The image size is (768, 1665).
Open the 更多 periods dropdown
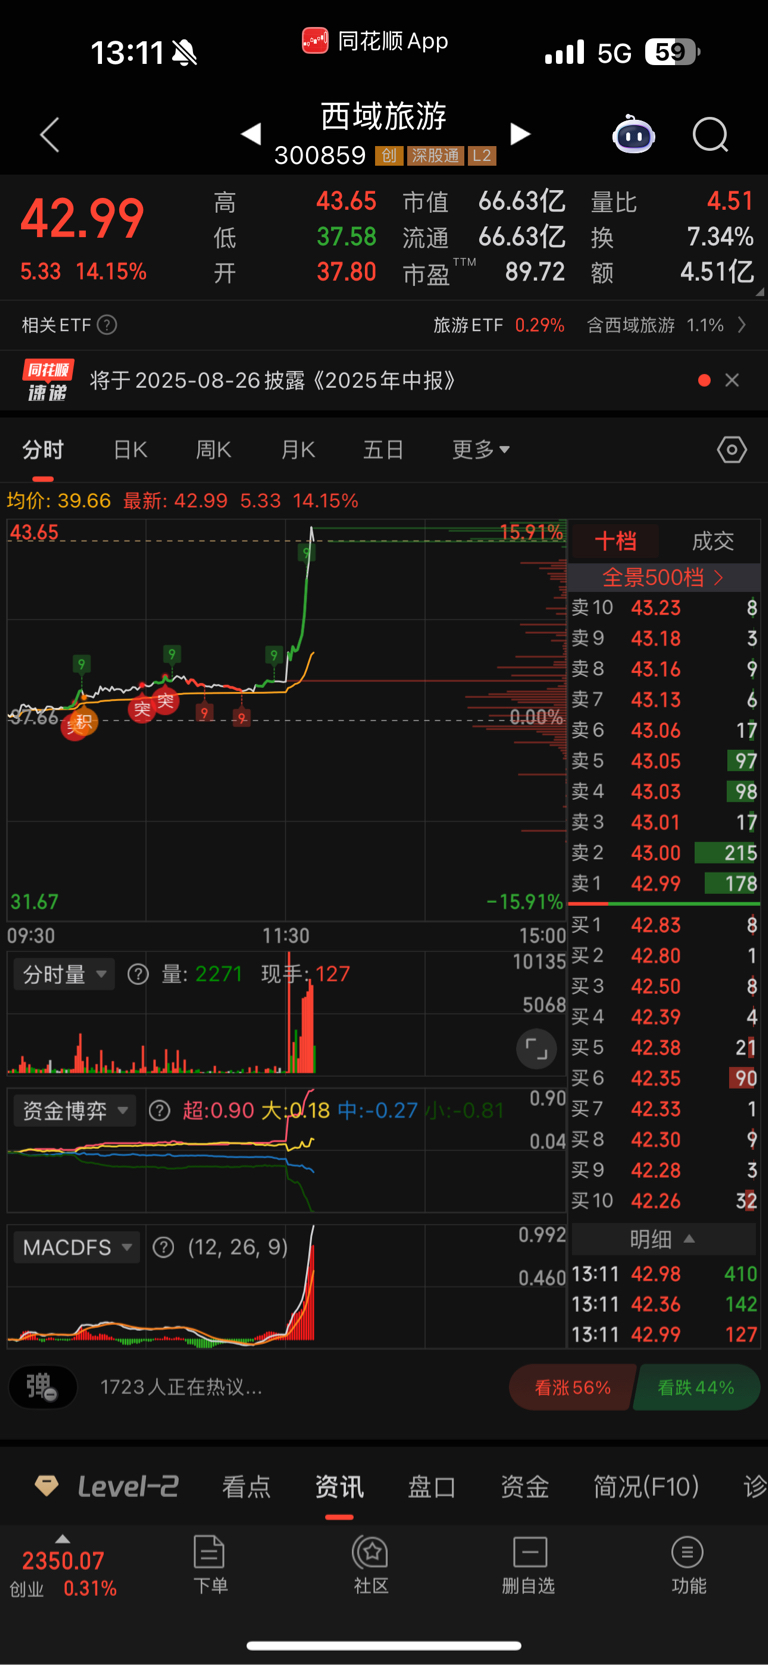pyautogui.click(x=480, y=450)
